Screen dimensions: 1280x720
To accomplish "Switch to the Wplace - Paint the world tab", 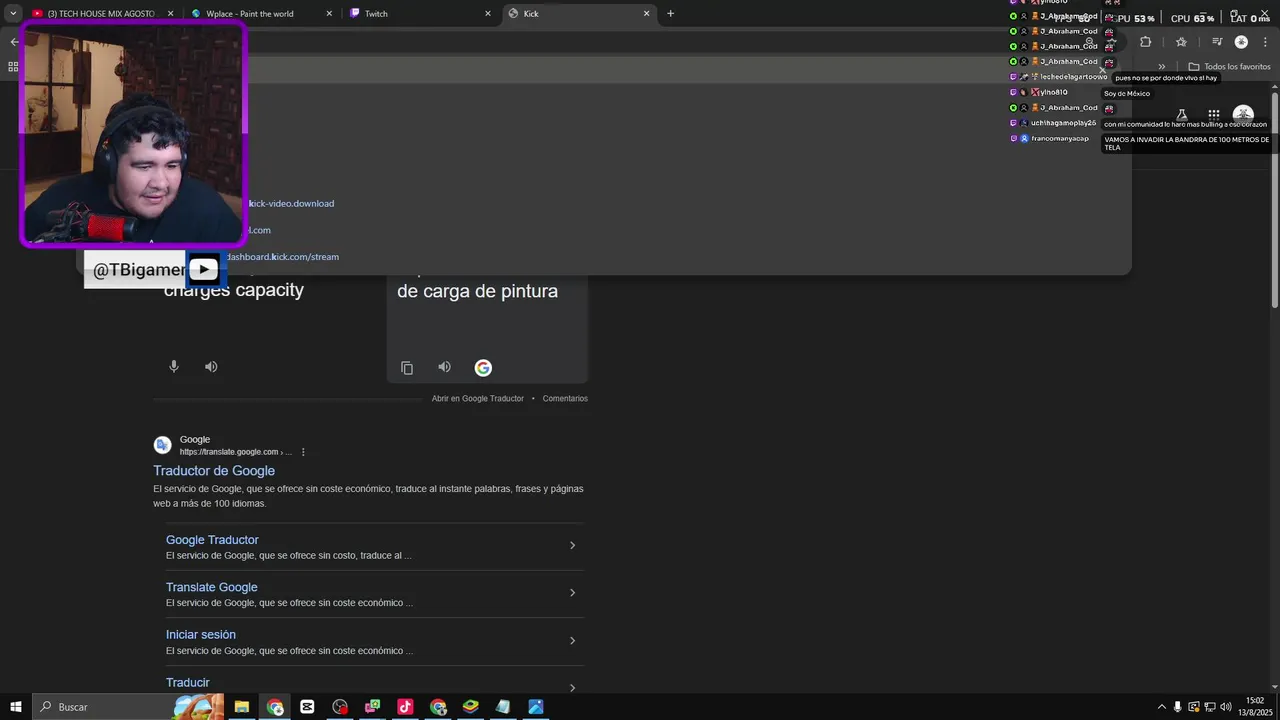I will [262, 14].
